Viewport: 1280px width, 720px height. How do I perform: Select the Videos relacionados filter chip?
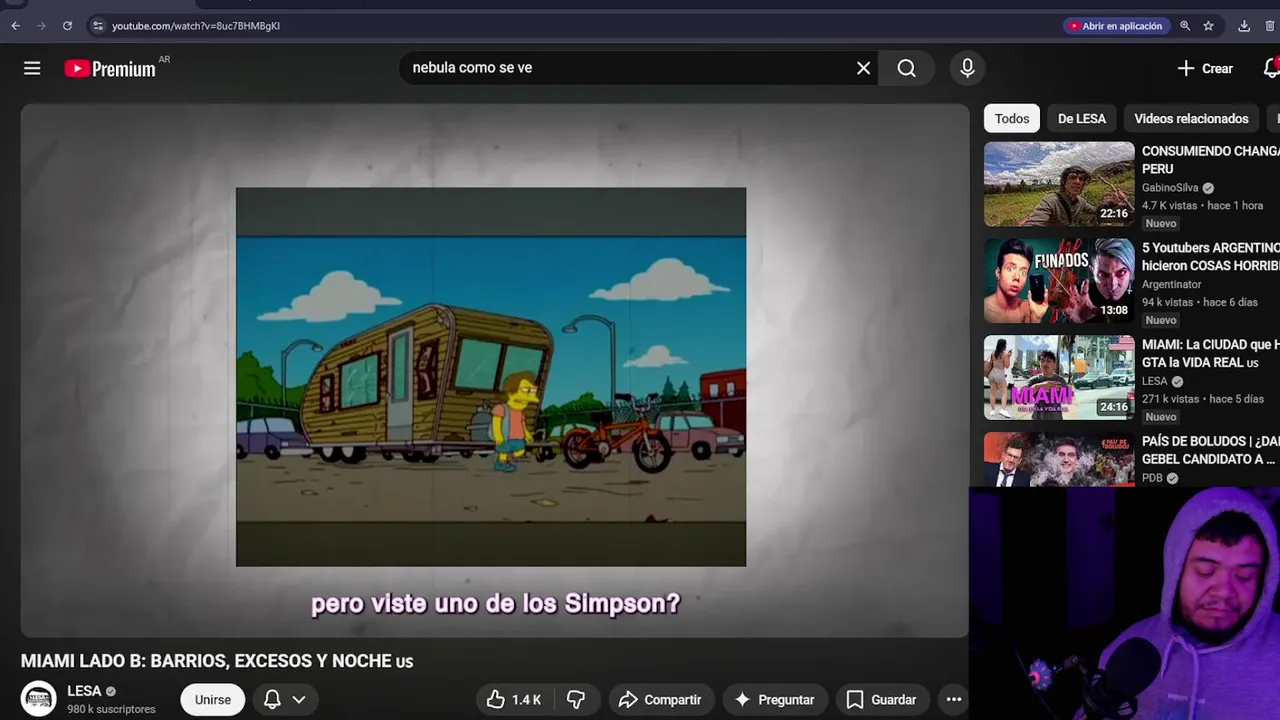(1191, 118)
